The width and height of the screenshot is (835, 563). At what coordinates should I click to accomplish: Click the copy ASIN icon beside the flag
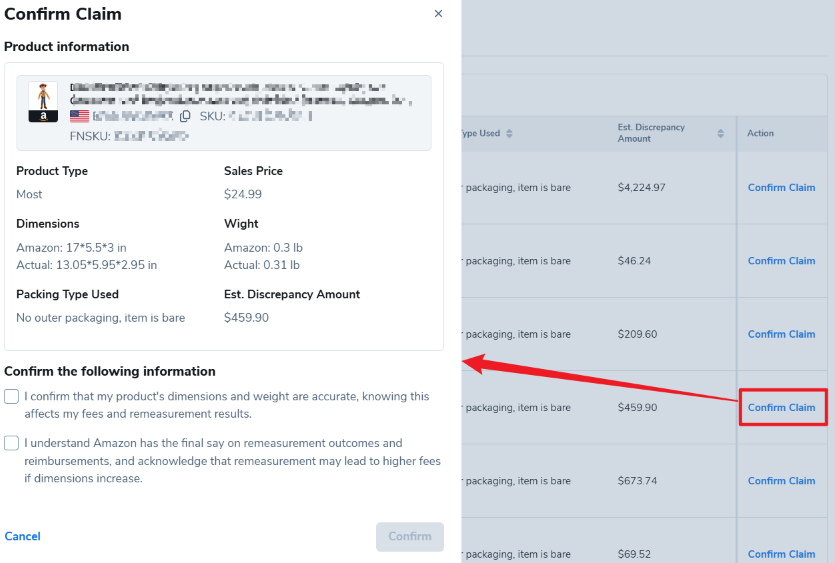[x=185, y=117]
